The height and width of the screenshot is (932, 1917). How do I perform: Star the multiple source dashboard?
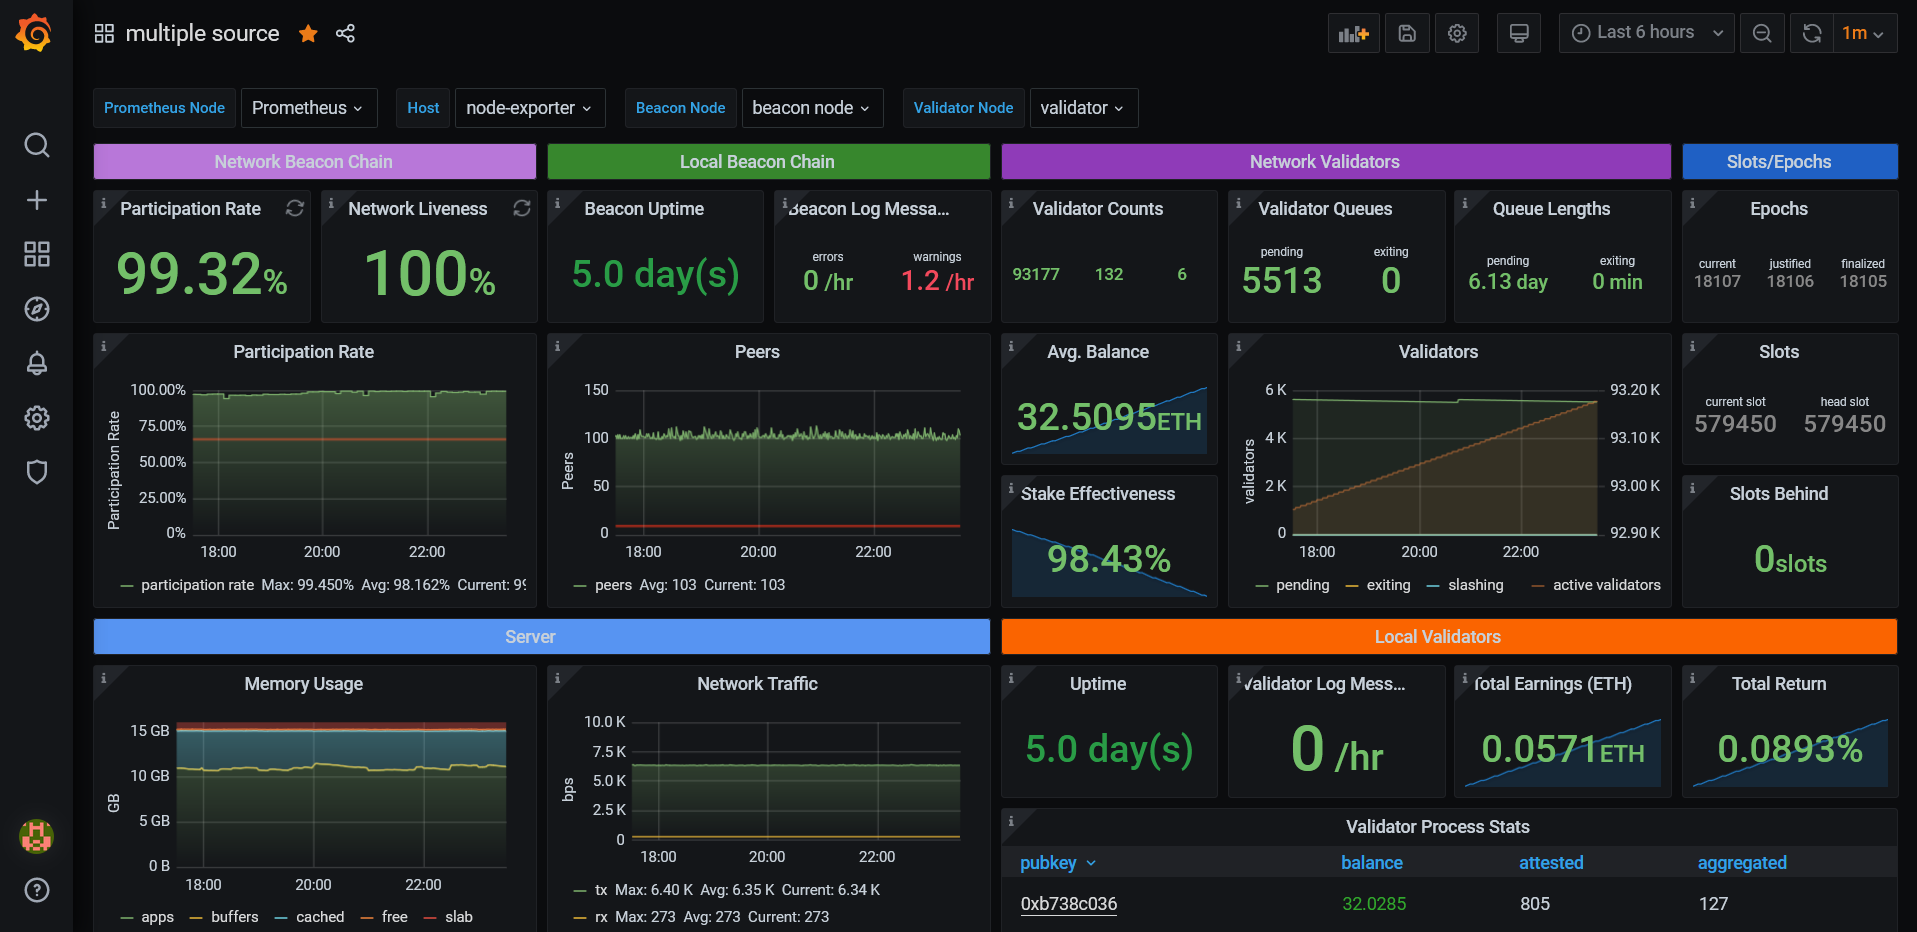click(308, 34)
